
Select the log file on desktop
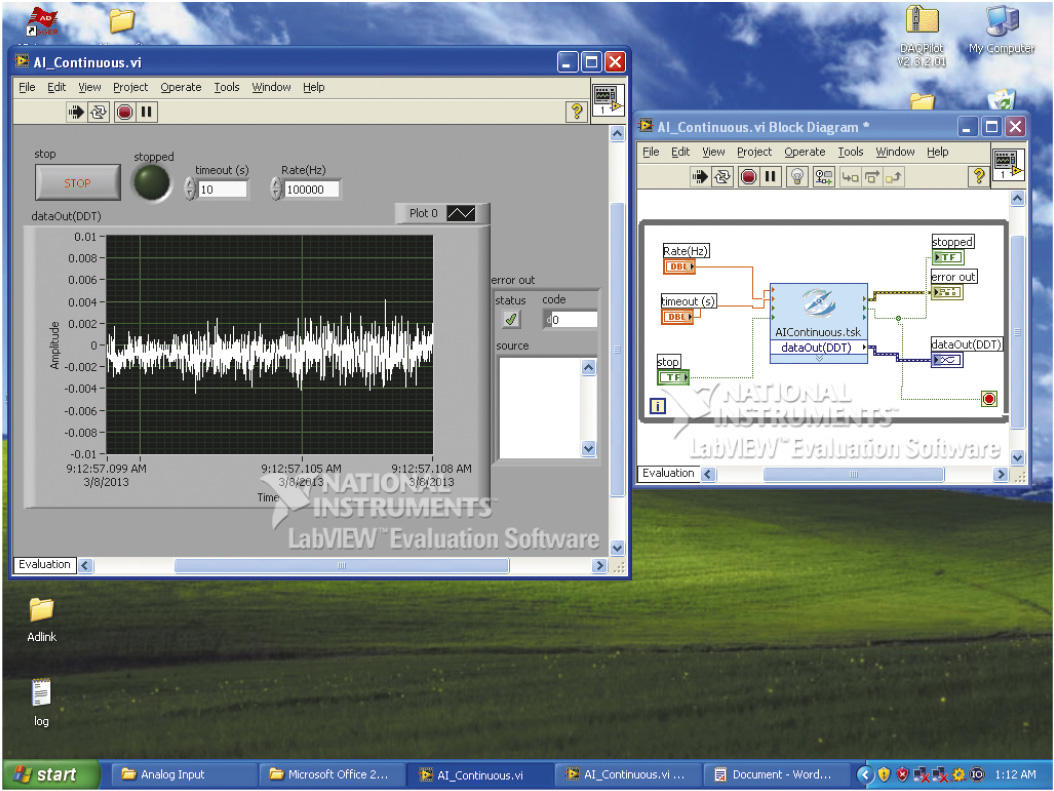pyautogui.click(x=42, y=702)
